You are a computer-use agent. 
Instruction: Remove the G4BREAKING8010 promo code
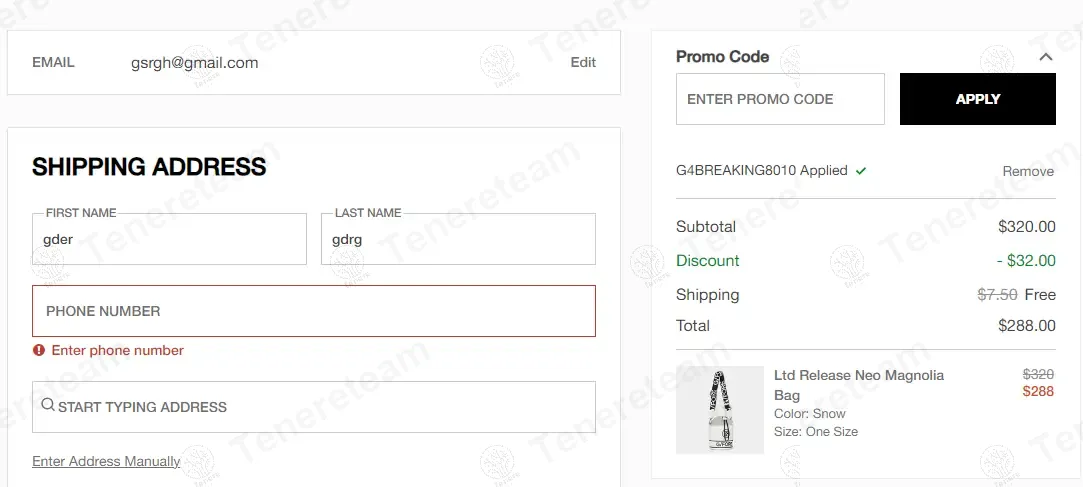1028,171
